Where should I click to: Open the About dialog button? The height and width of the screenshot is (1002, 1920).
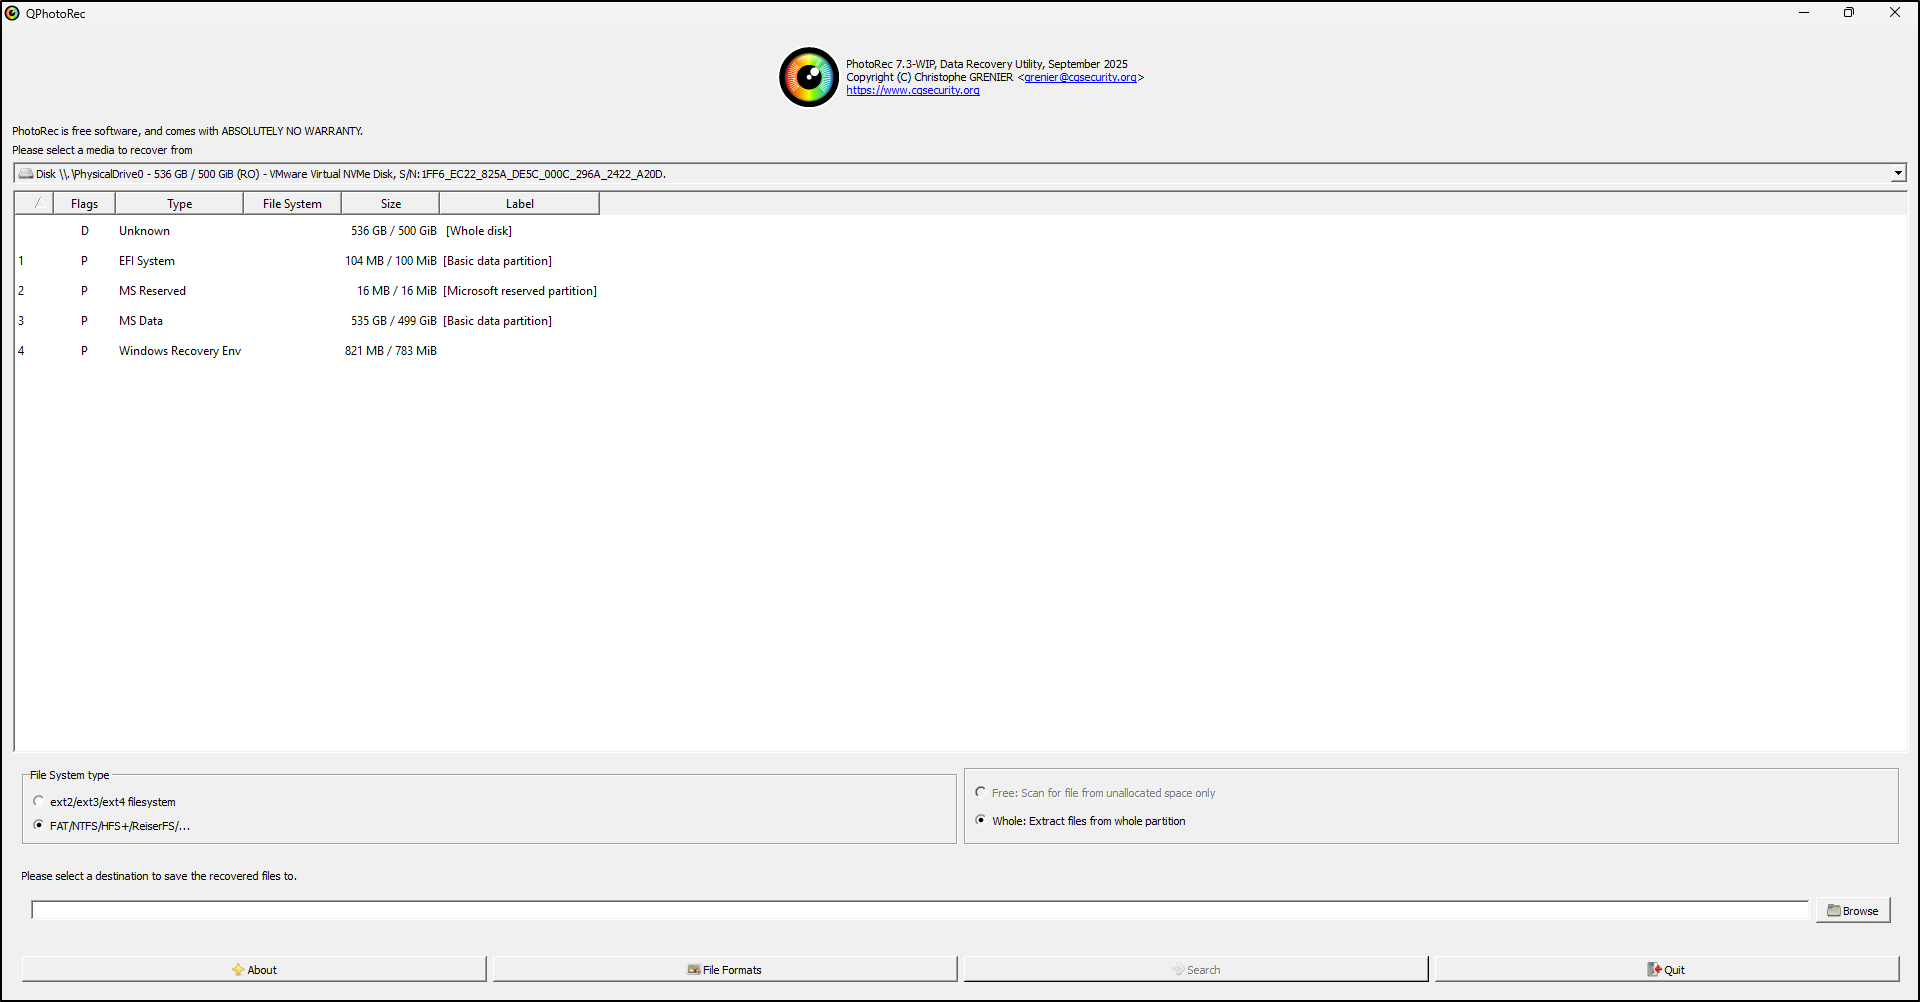pyautogui.click(x=254, y=969)
